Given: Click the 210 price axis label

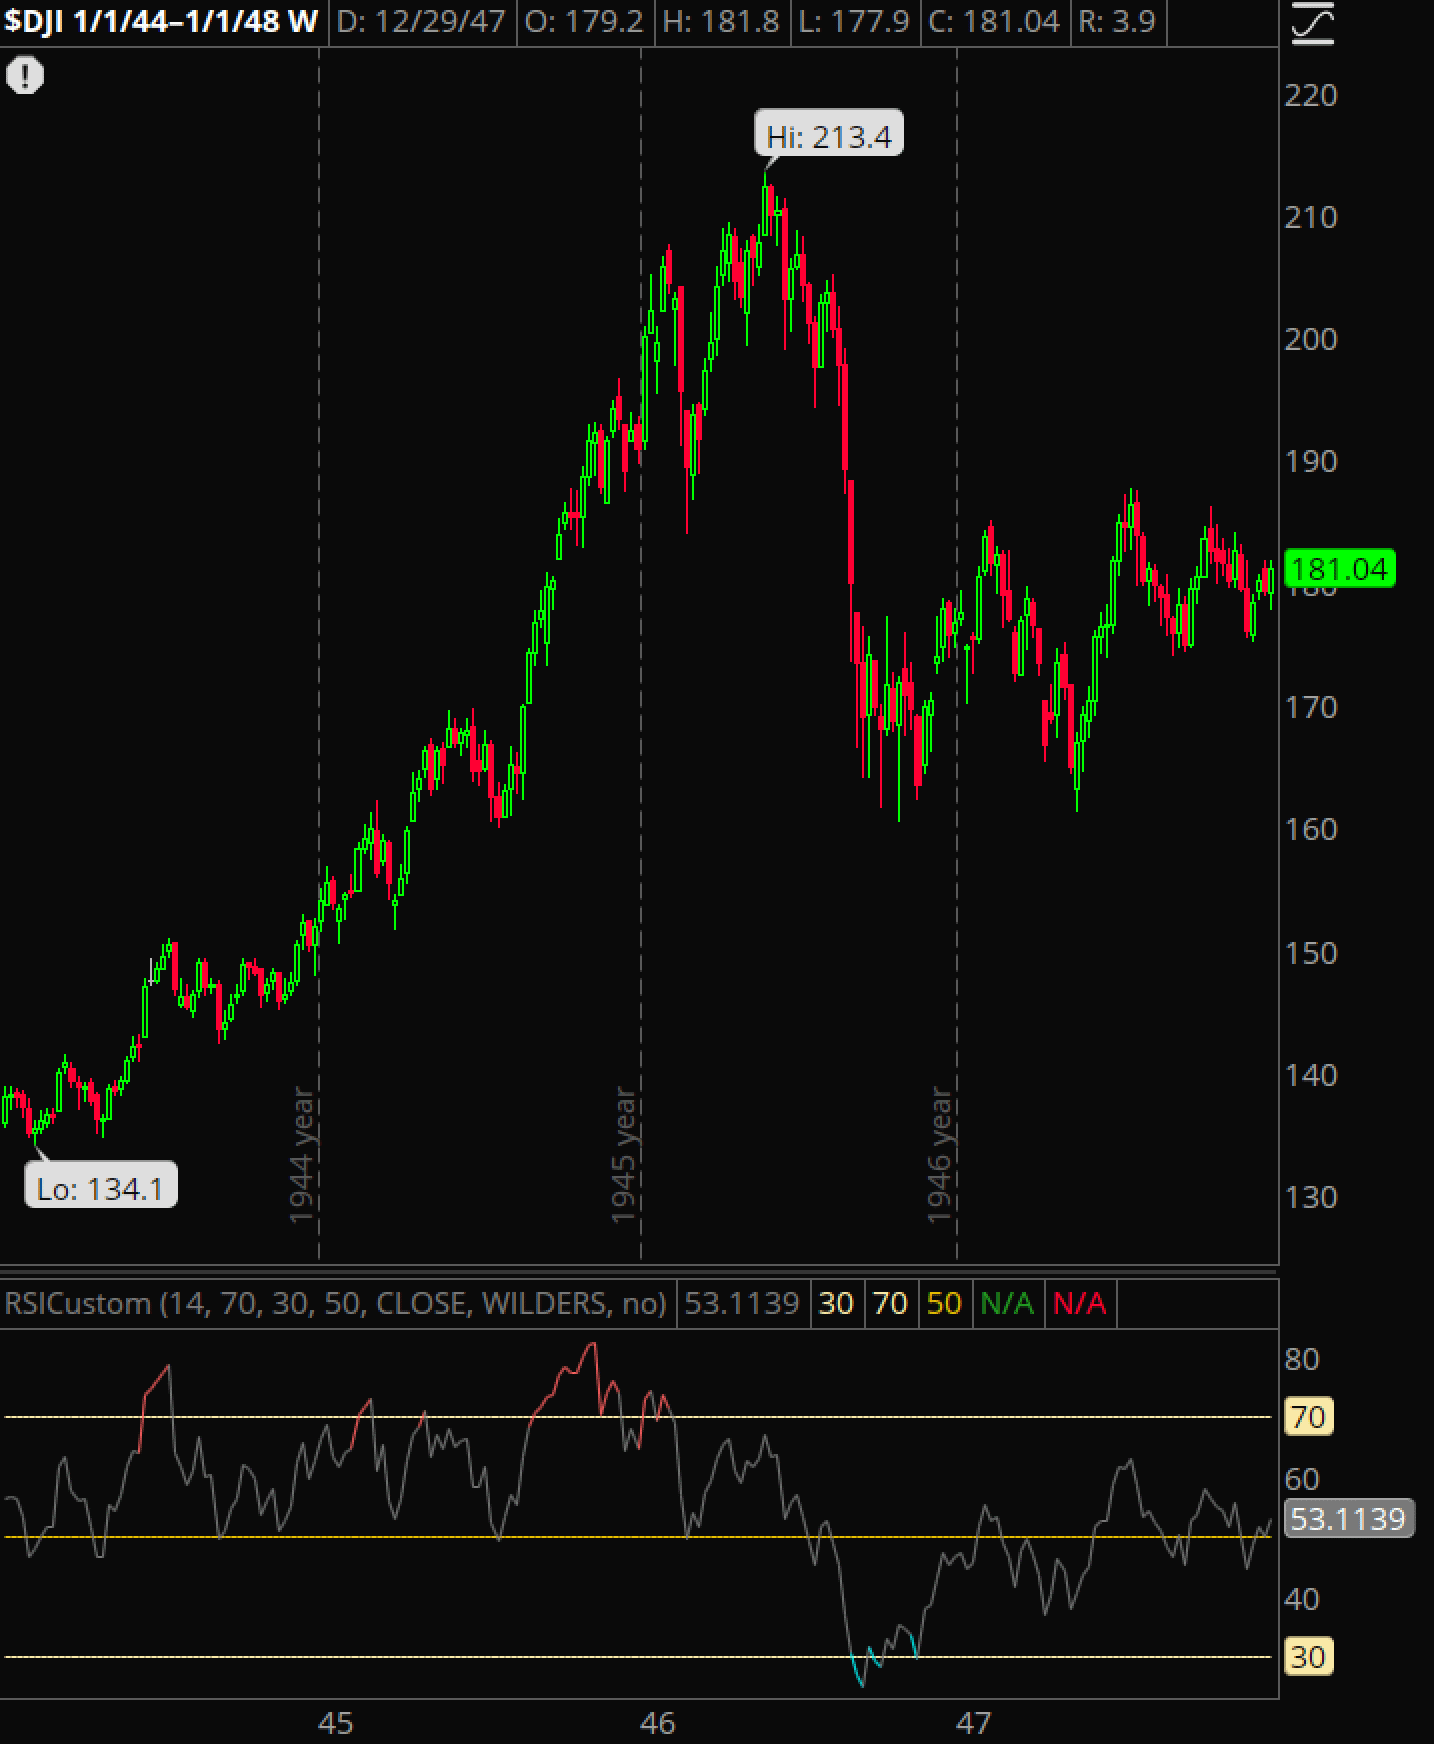Looking at the screenshot, I should click(x=1310, y=217).
